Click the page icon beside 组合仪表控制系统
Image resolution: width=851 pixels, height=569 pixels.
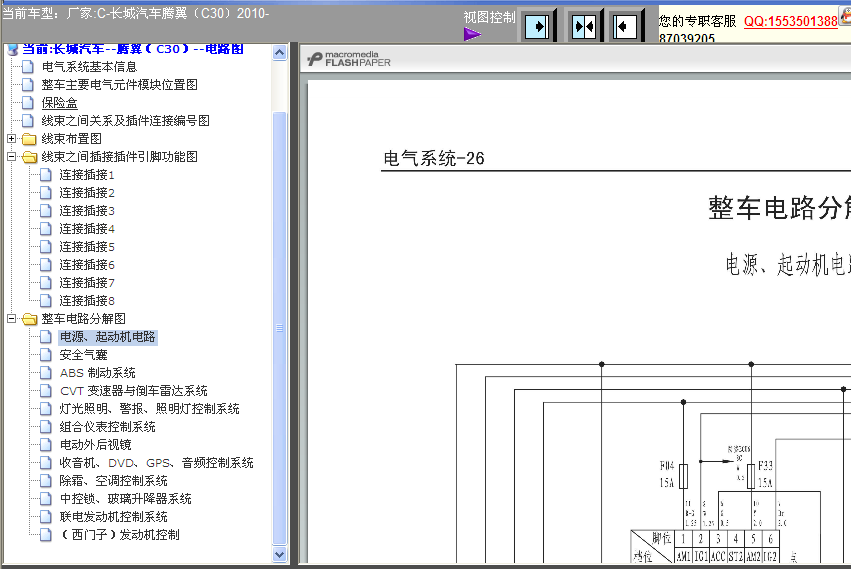tap(46, 427)
